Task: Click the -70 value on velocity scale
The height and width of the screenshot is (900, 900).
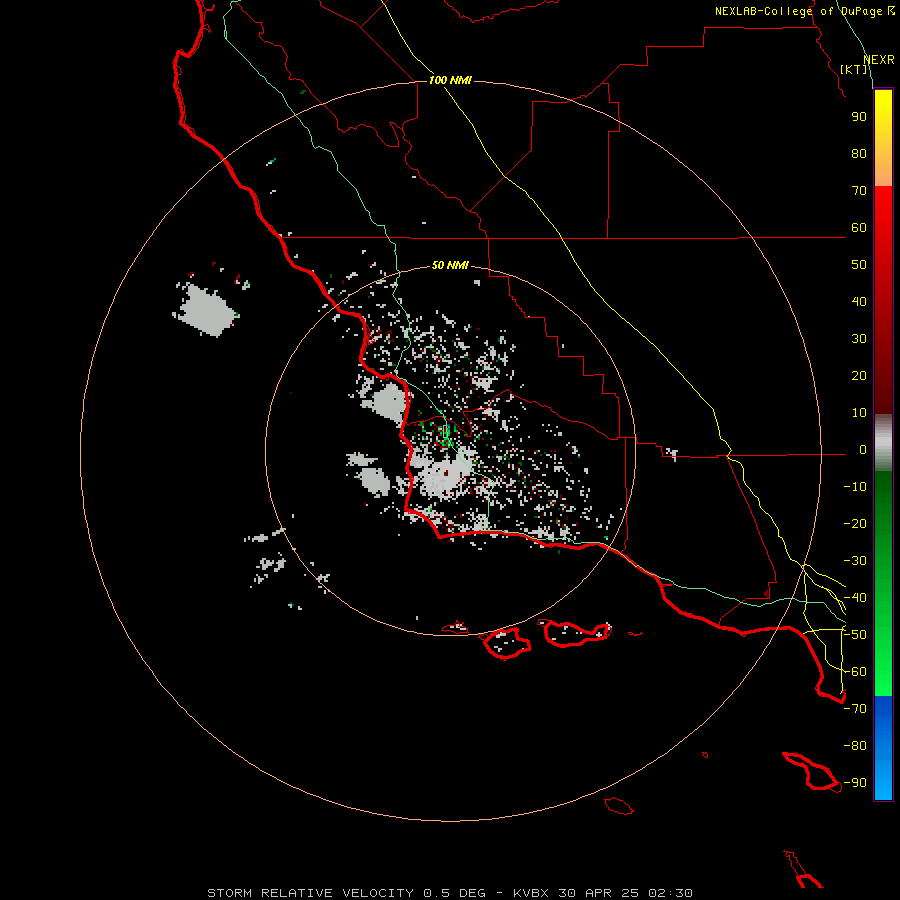Action: click(855, 709)
